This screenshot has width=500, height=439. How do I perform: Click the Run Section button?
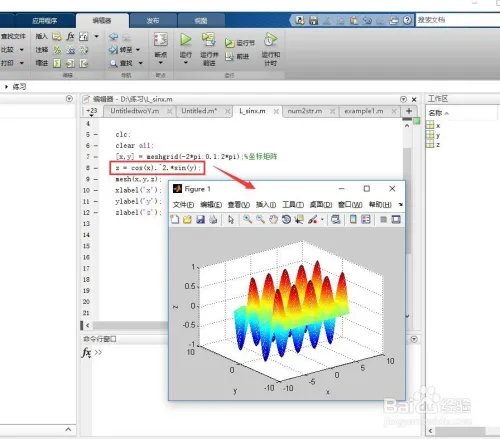240,43
